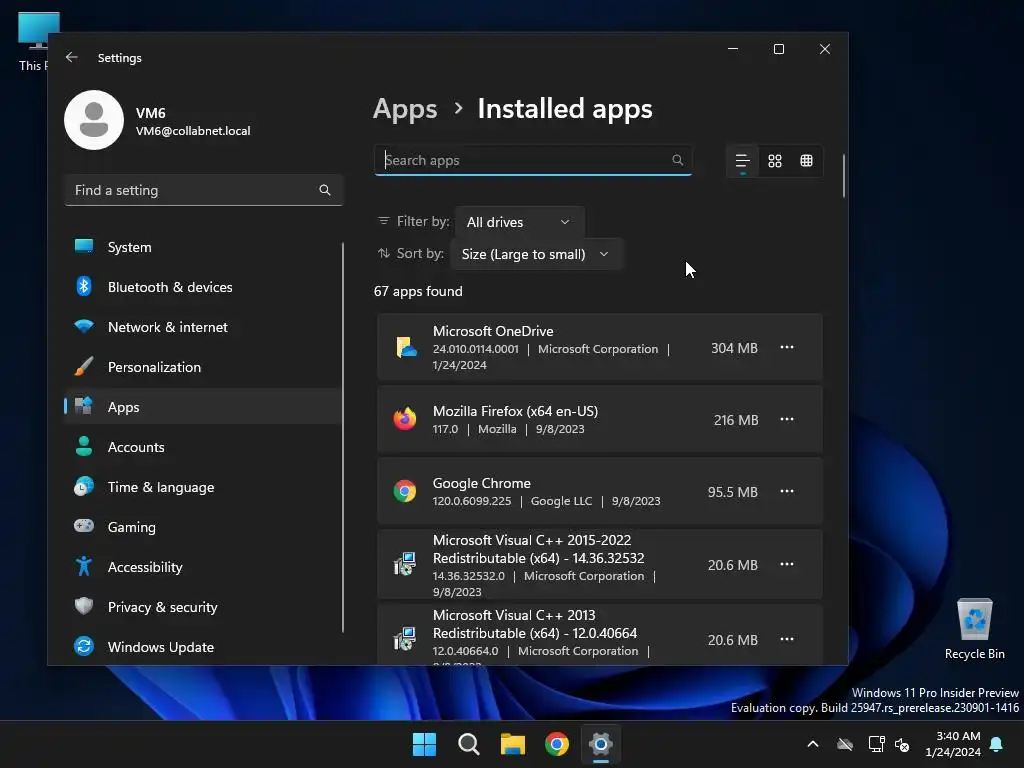Click the magnifier in Search apps box

677,160
